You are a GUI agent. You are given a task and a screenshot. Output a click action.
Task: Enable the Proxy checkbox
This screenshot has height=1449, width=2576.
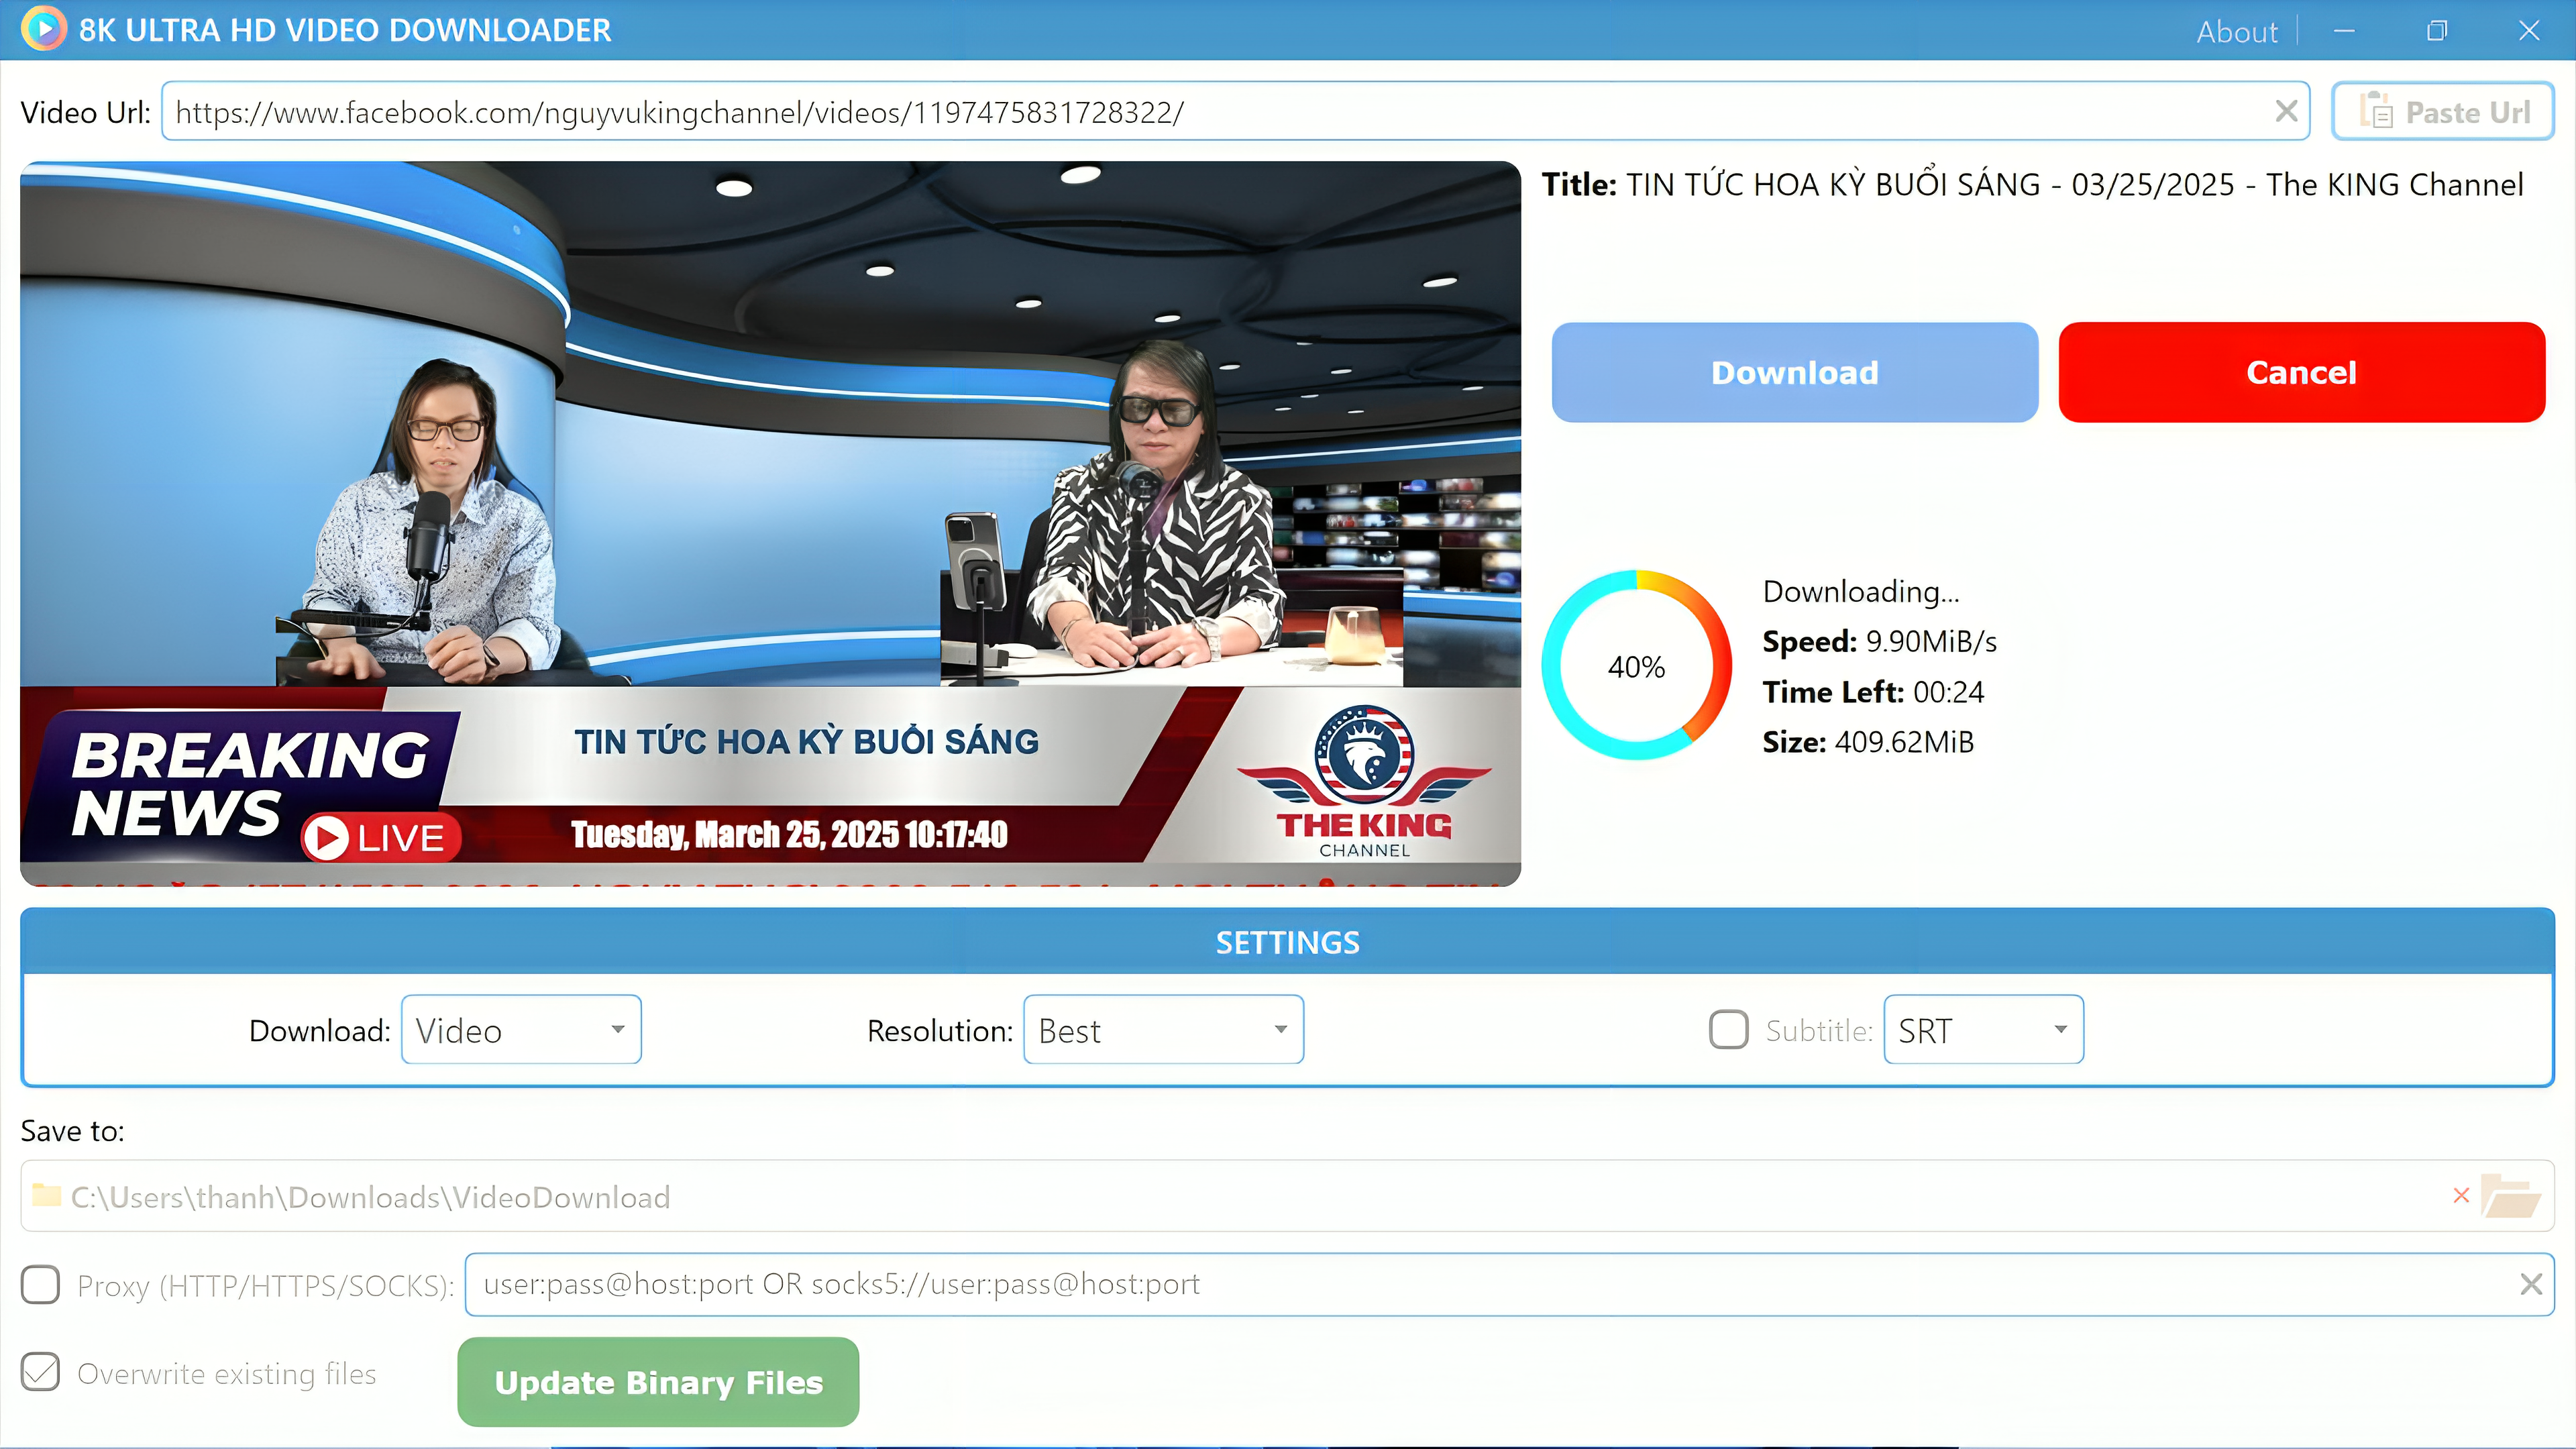(41, 1285)
